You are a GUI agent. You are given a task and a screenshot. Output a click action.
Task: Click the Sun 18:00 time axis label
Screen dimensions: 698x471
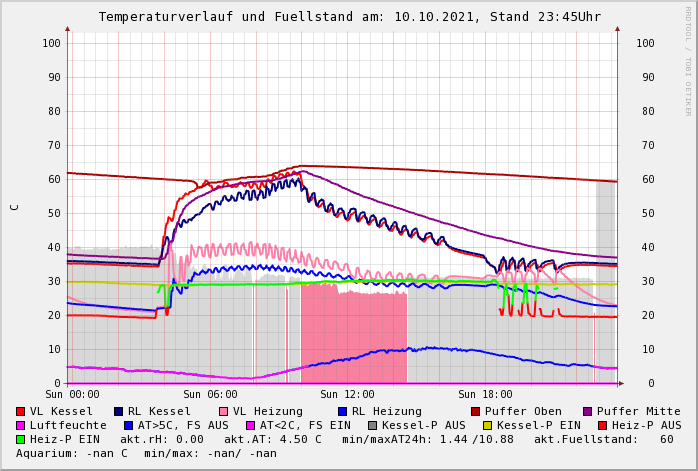click(485, 394)
